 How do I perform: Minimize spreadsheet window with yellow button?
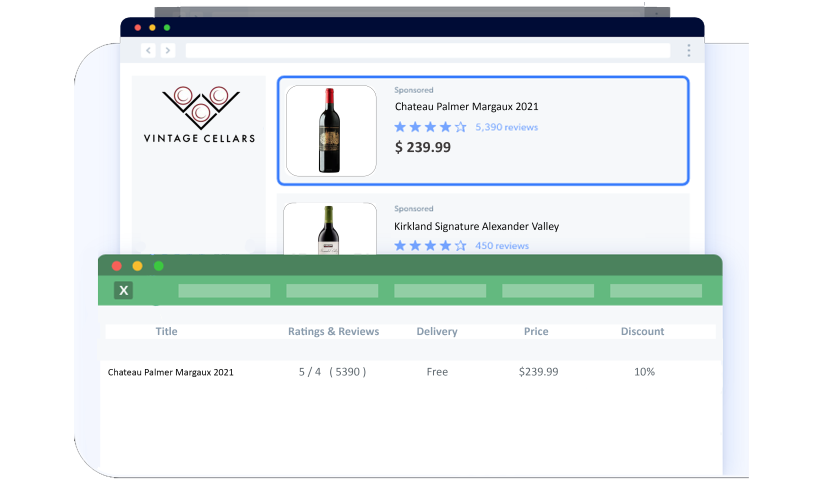(138, 266)
